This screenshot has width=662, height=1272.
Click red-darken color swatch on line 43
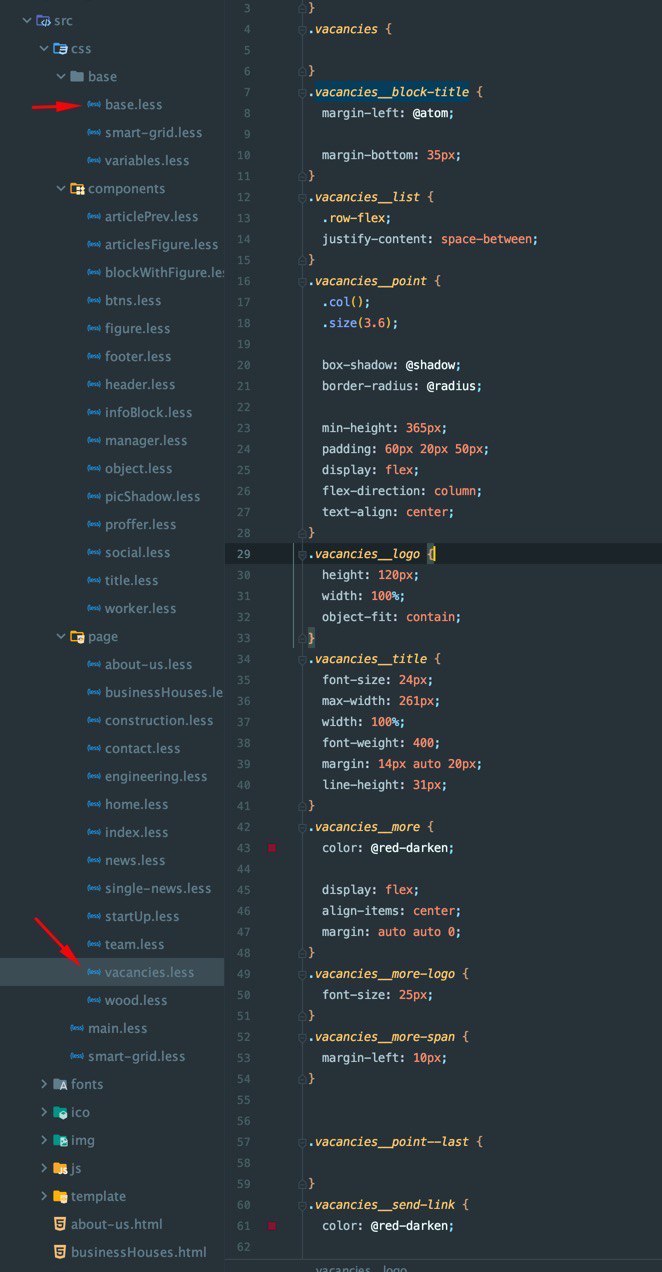[271, 848]
